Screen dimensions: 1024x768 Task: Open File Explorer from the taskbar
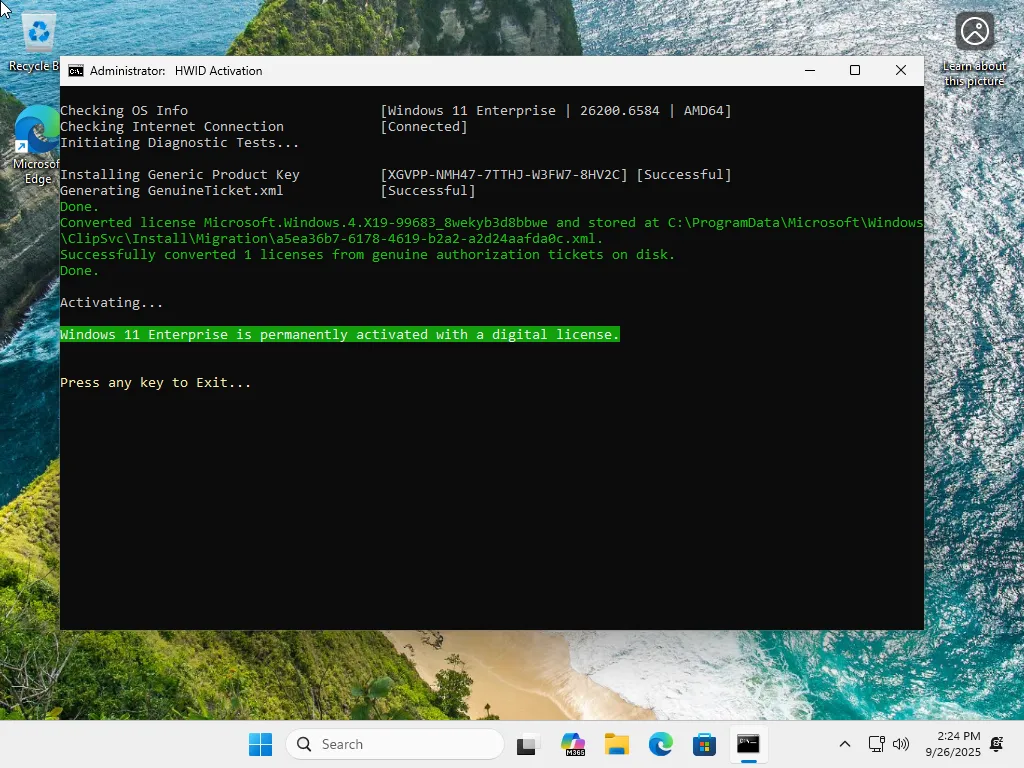pyautogui.click(x=616, y=744)
